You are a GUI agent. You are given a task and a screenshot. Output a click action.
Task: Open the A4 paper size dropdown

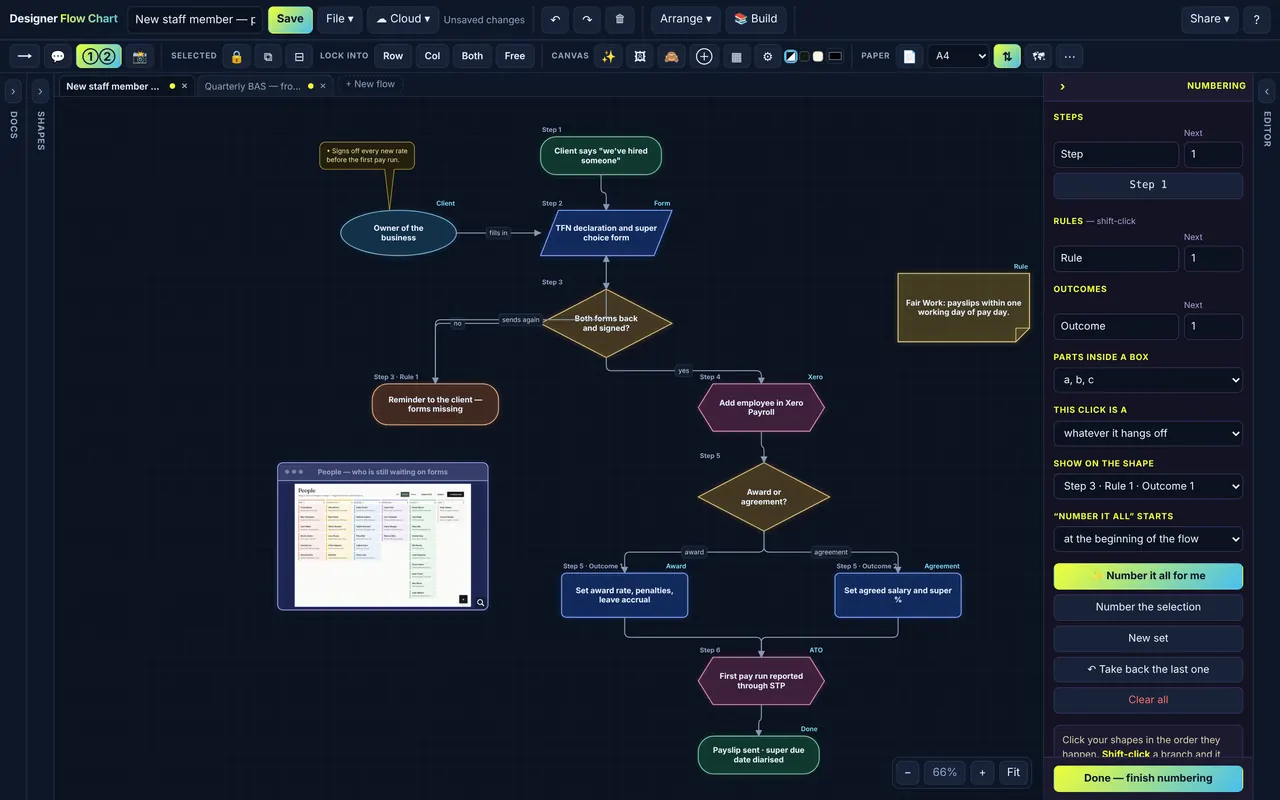coord(958,56)
